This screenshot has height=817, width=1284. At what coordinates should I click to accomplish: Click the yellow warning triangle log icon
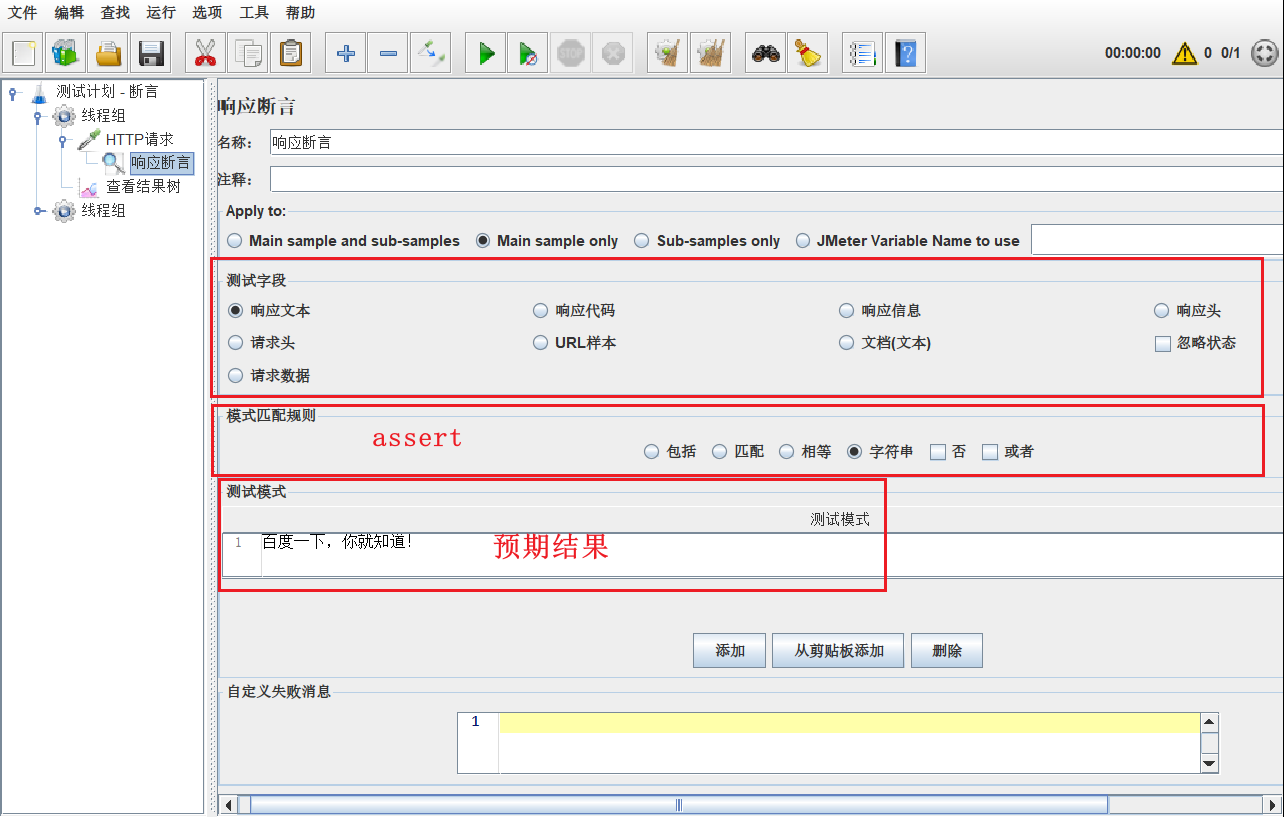click(x=1184, y=53)
